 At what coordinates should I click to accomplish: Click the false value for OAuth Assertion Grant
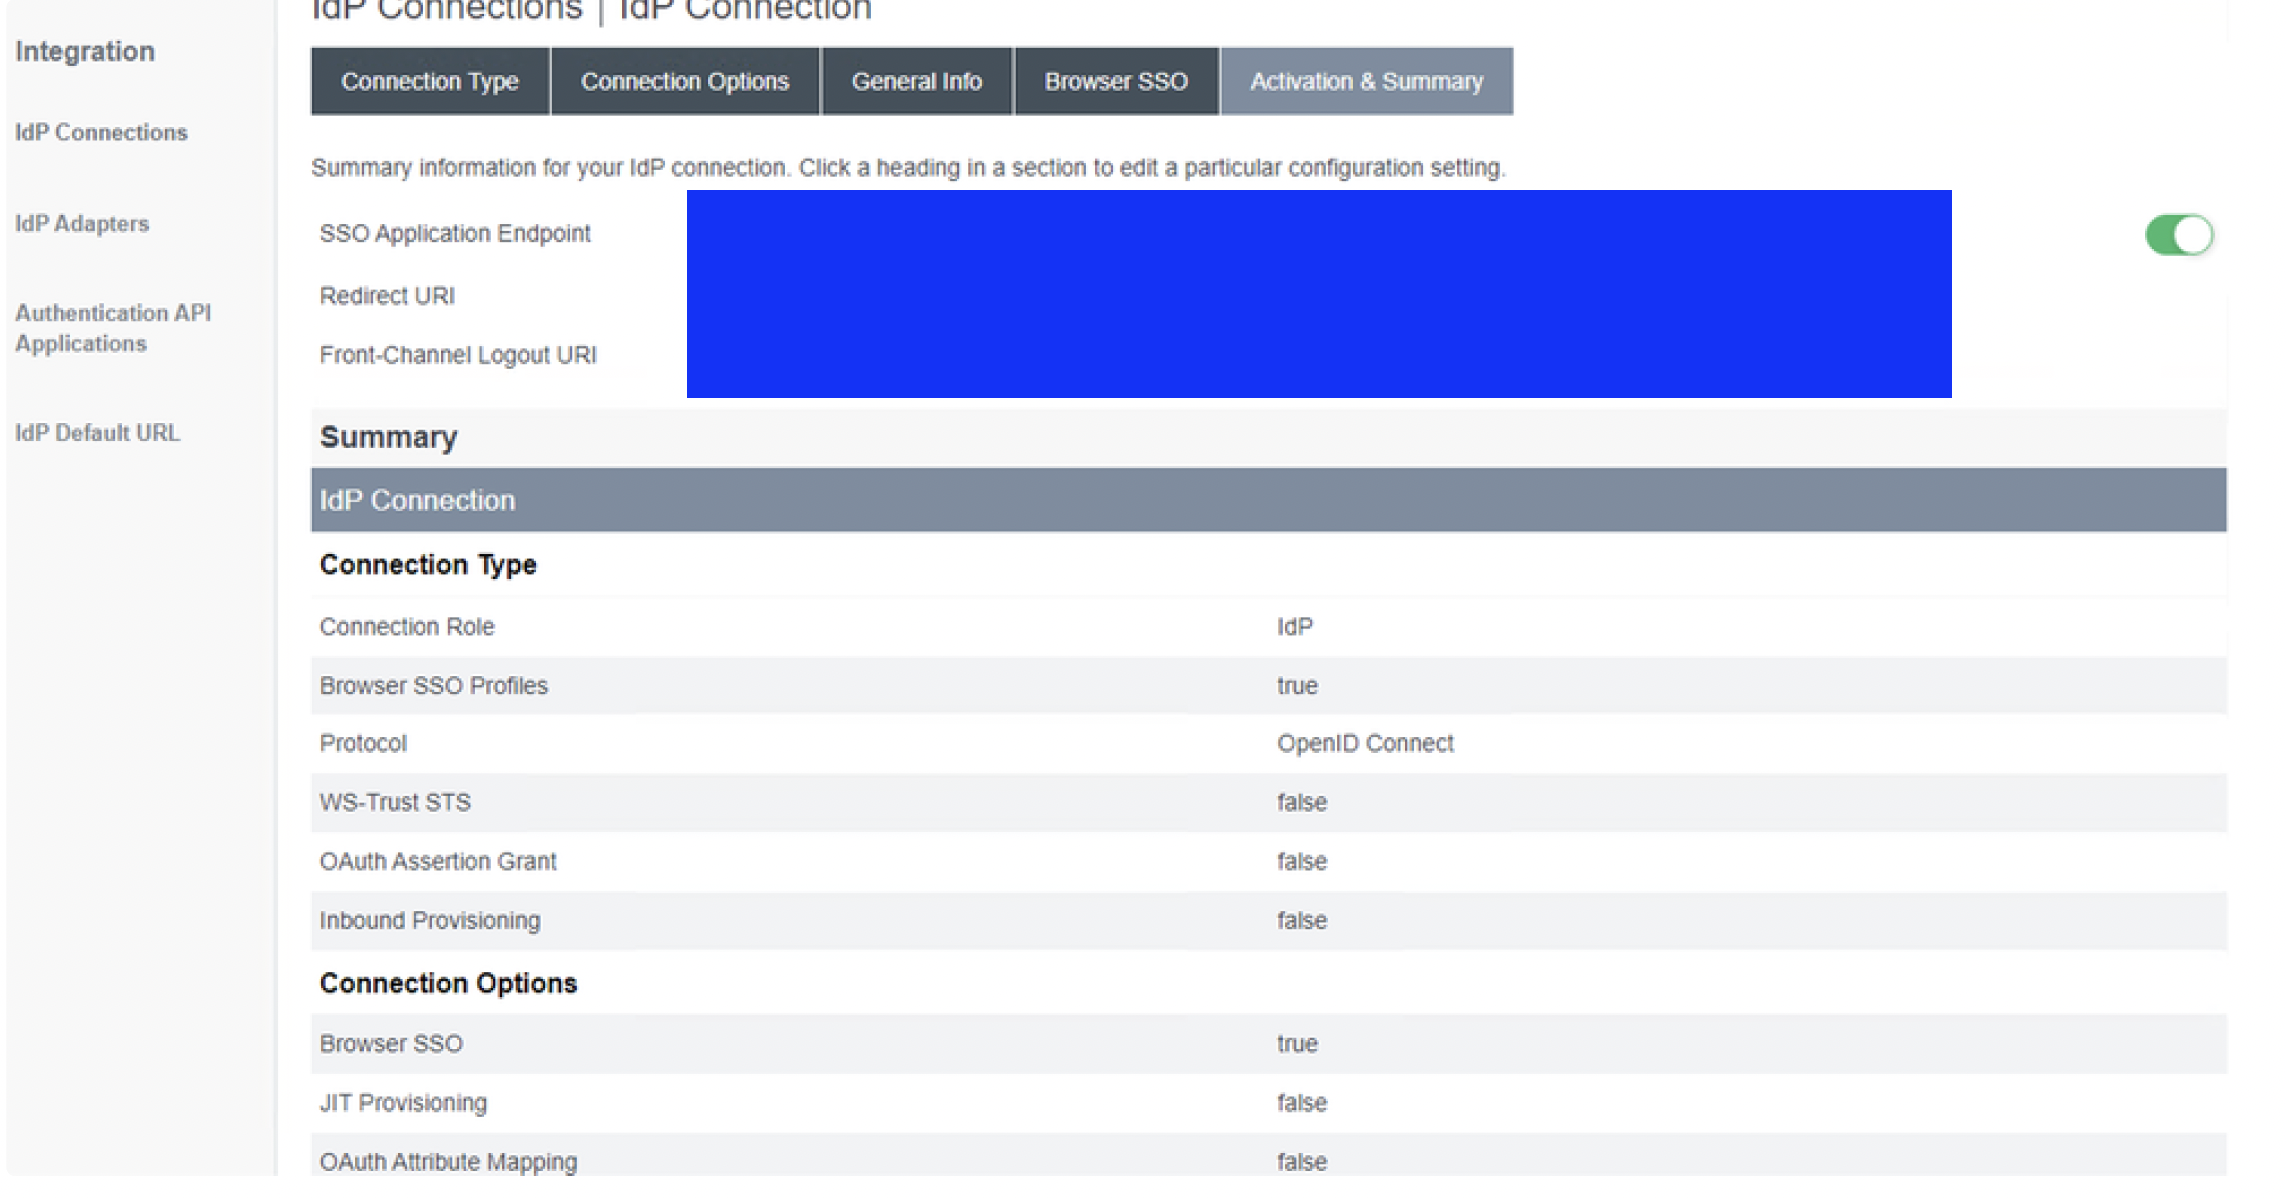coord(1301,862)
